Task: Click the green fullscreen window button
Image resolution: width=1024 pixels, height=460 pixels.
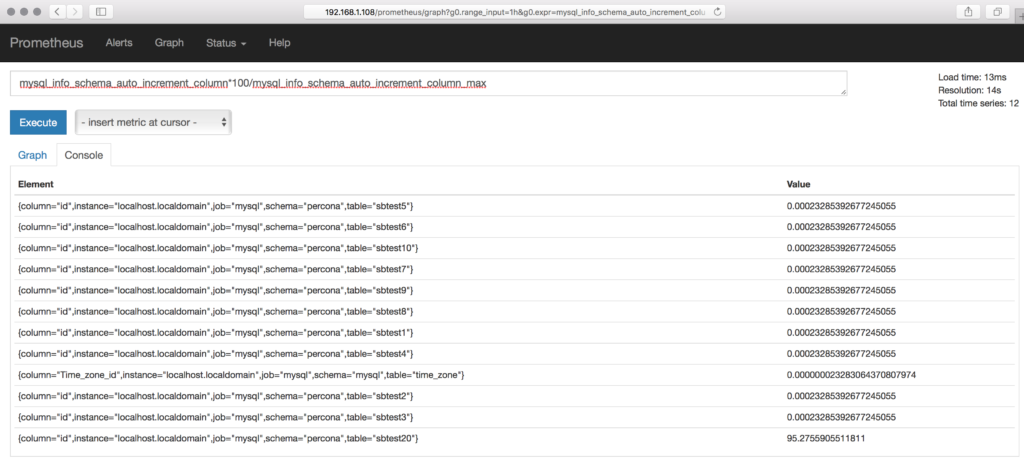Action: 37,11
